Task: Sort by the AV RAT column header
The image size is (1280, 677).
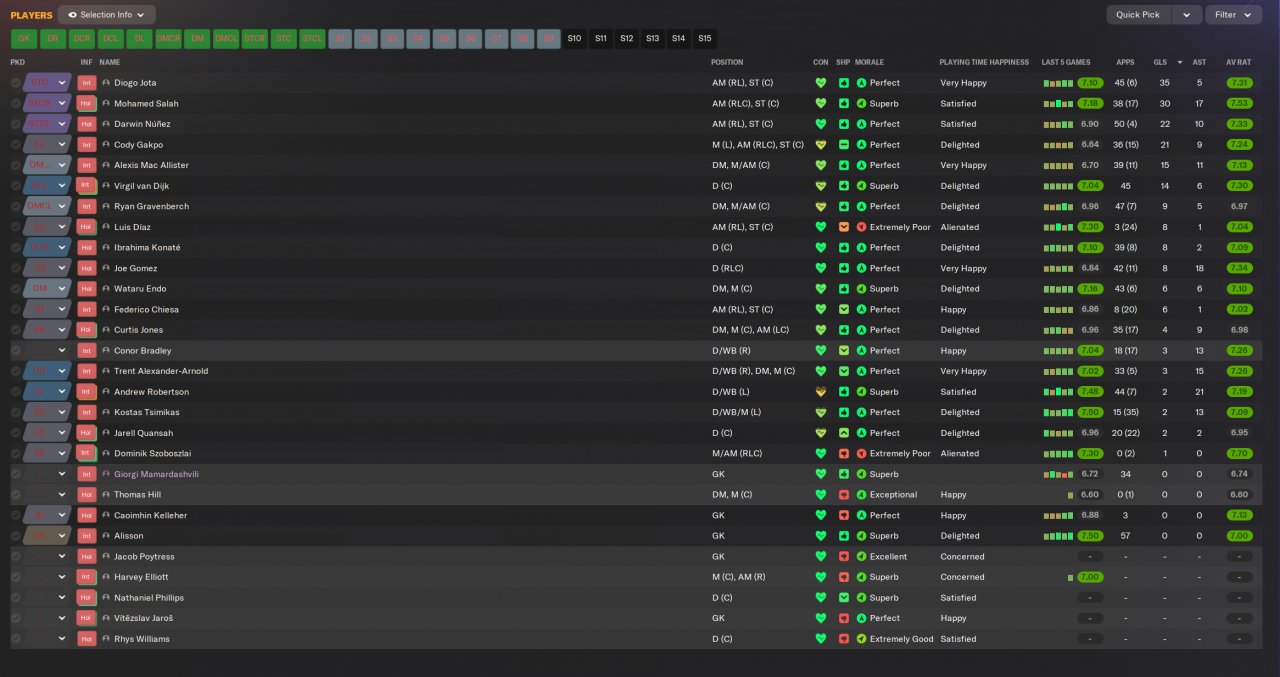Action: click(x=1238, y=62)
